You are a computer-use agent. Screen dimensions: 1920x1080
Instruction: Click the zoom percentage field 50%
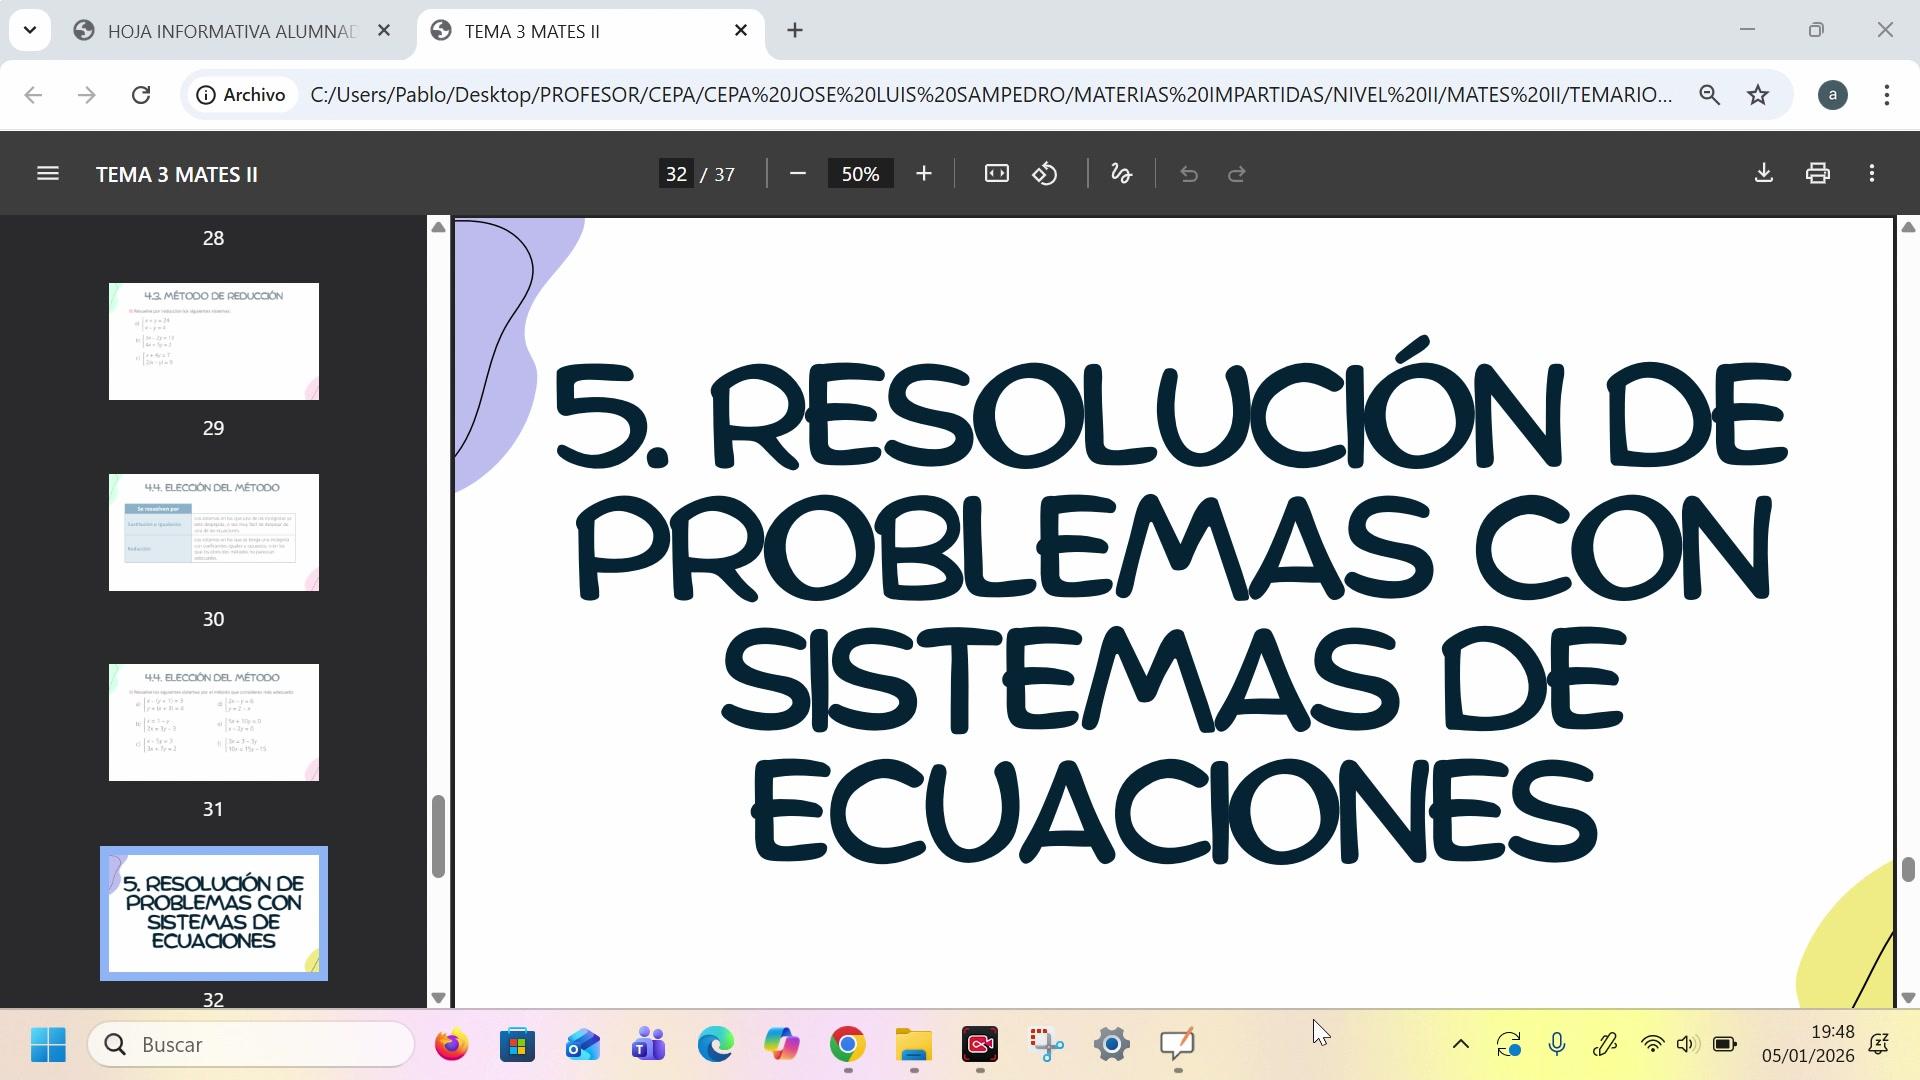[860, 174]
